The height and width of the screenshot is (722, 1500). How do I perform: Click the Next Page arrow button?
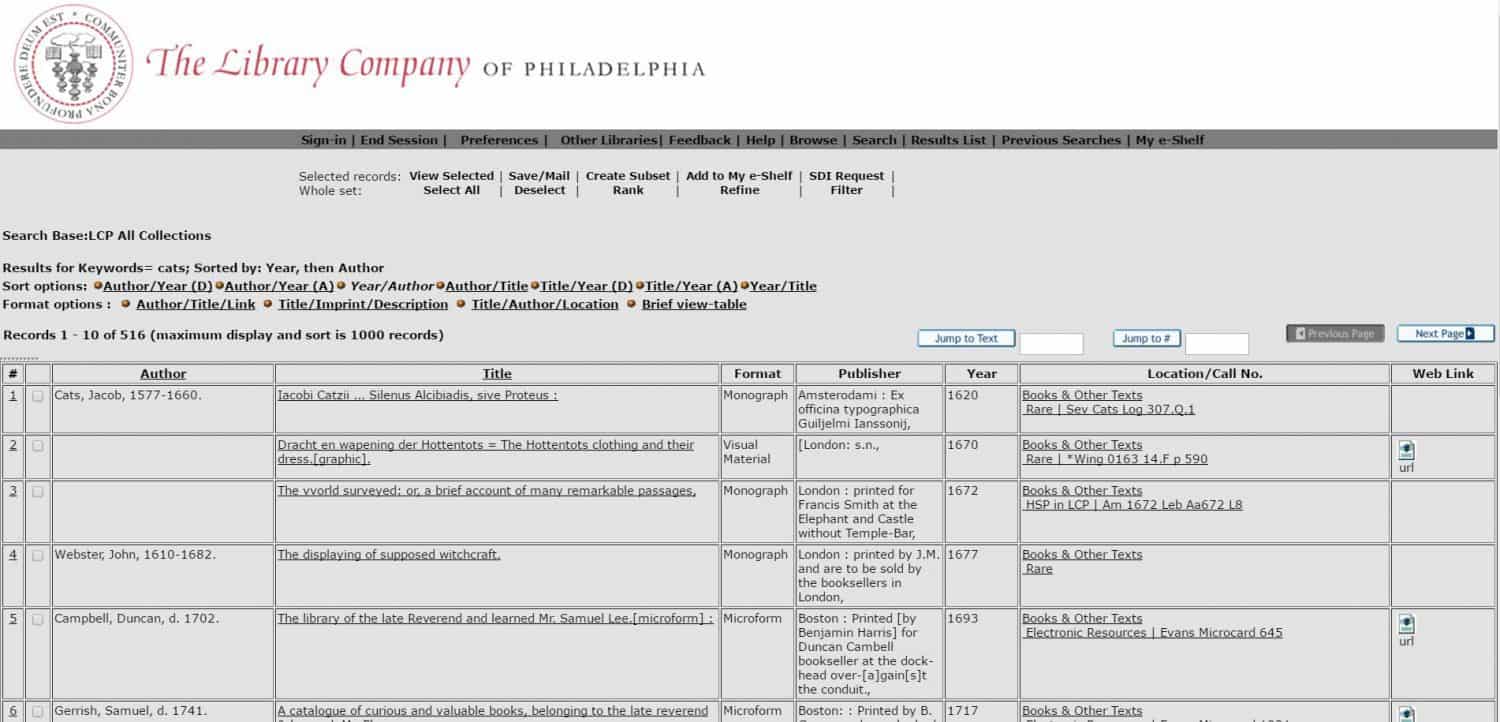tap(1444, 334)
